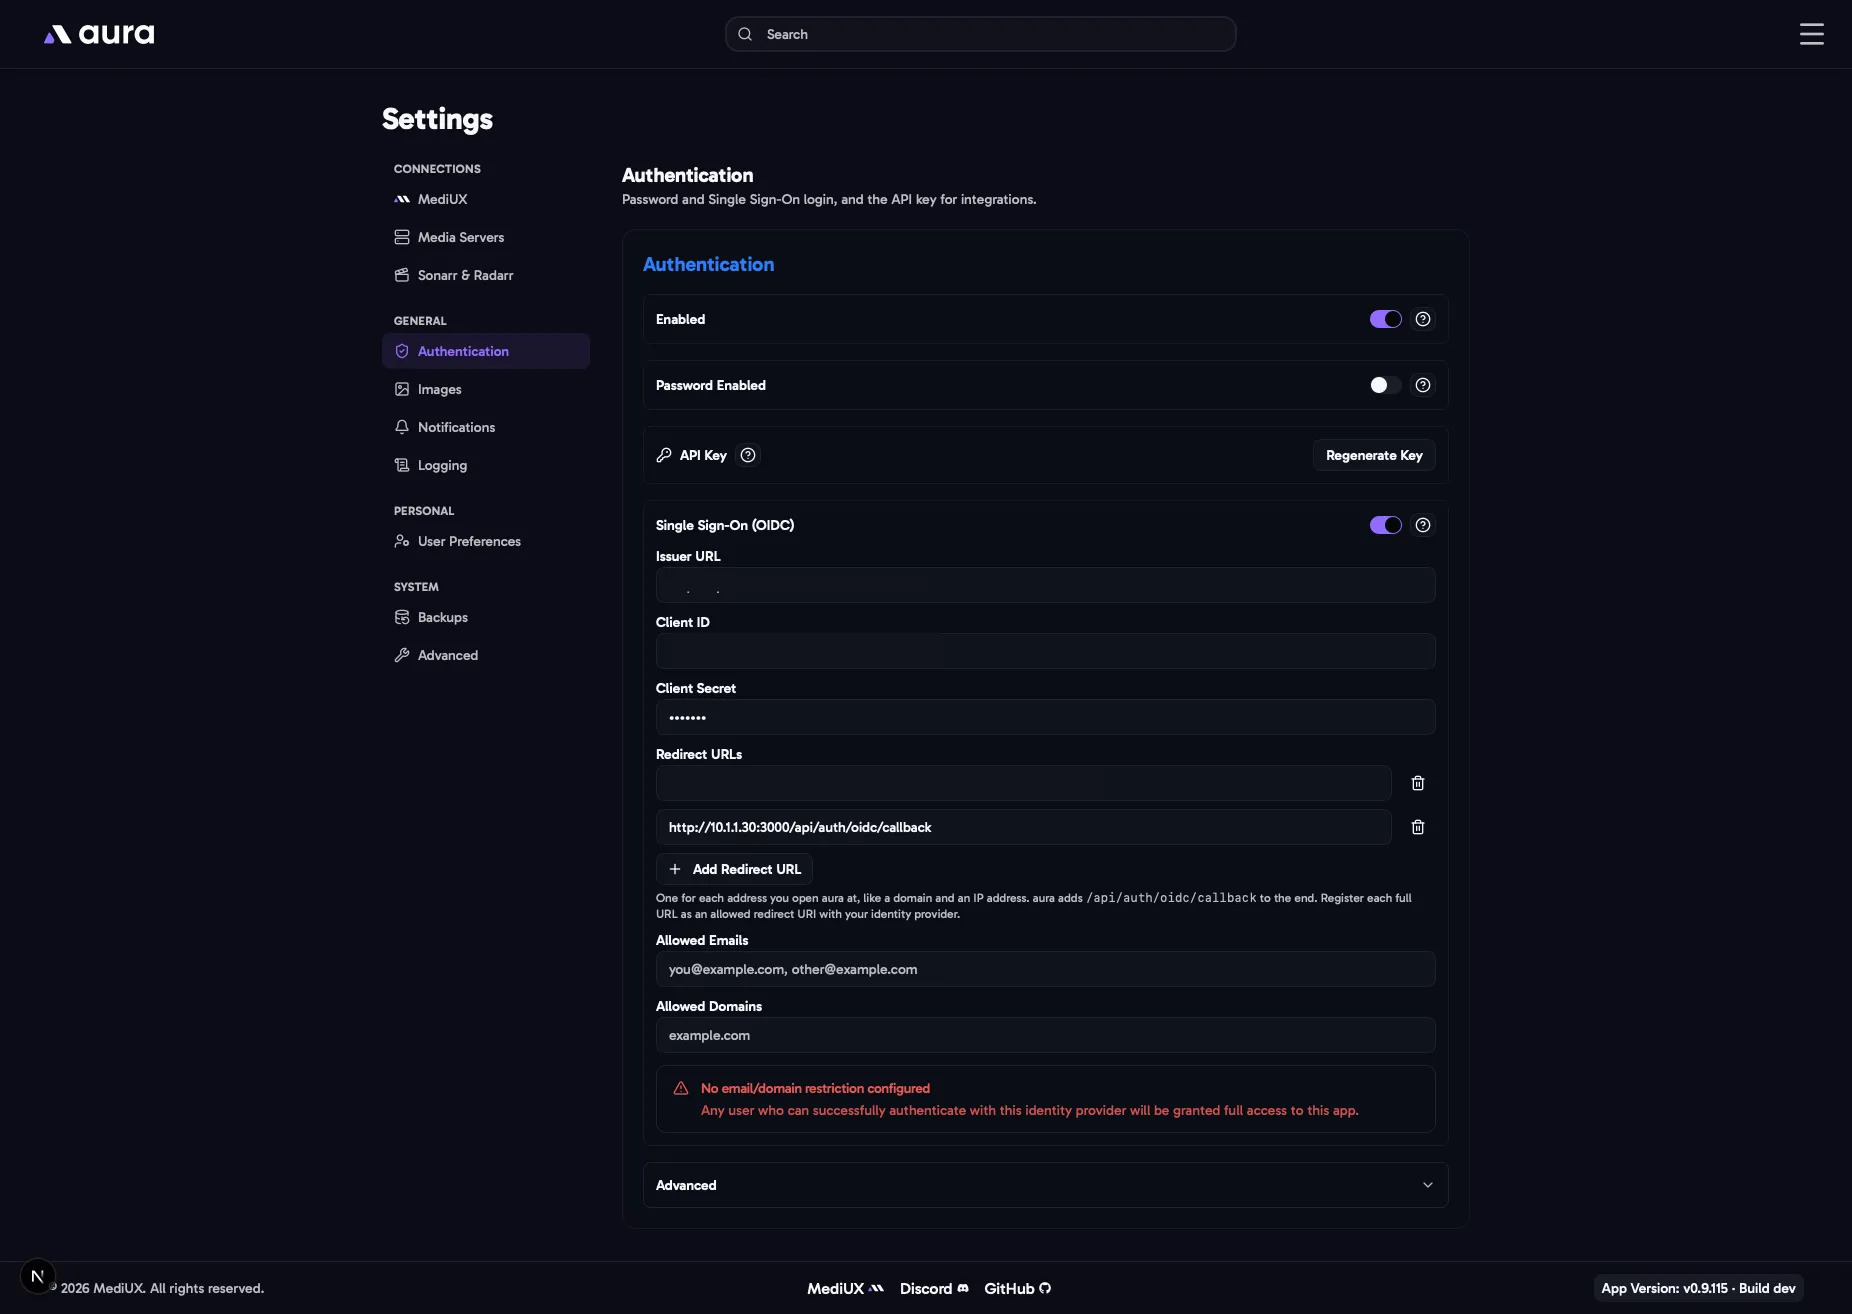This screenshot has width=1852, height=1314.
Task: Click the empty first Redirect URL field
Action: 1023,783
